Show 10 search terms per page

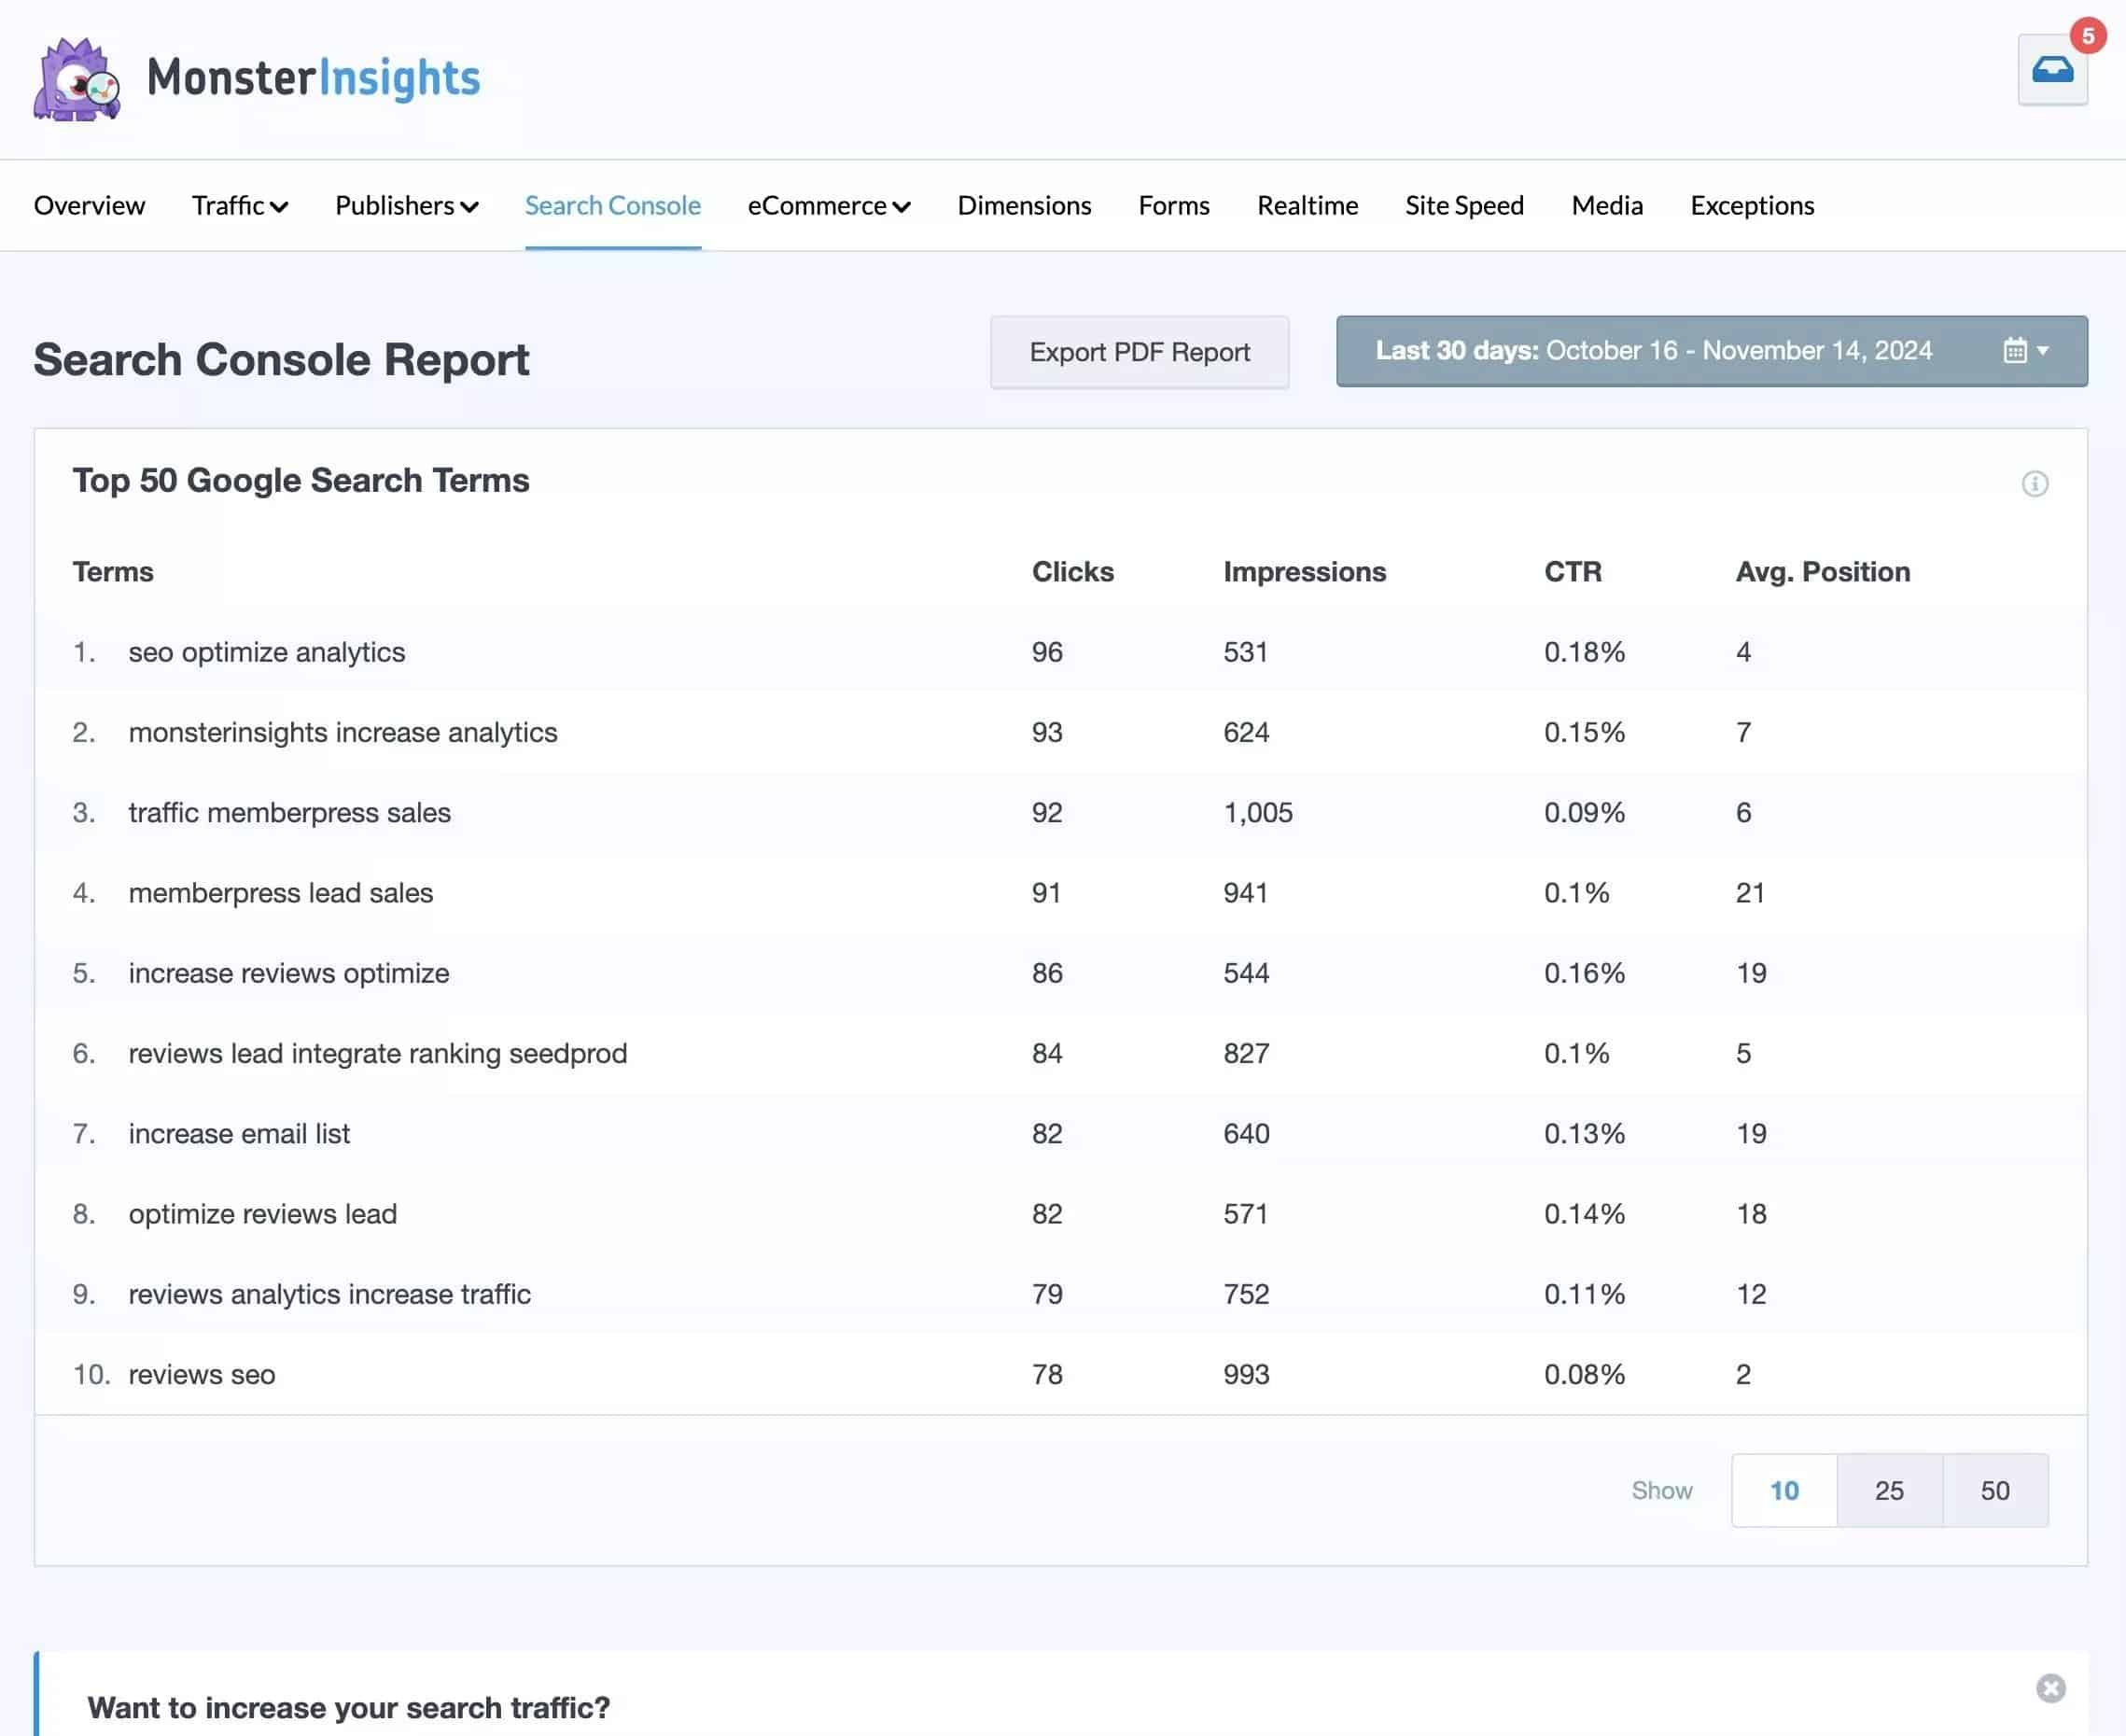1783,1490
